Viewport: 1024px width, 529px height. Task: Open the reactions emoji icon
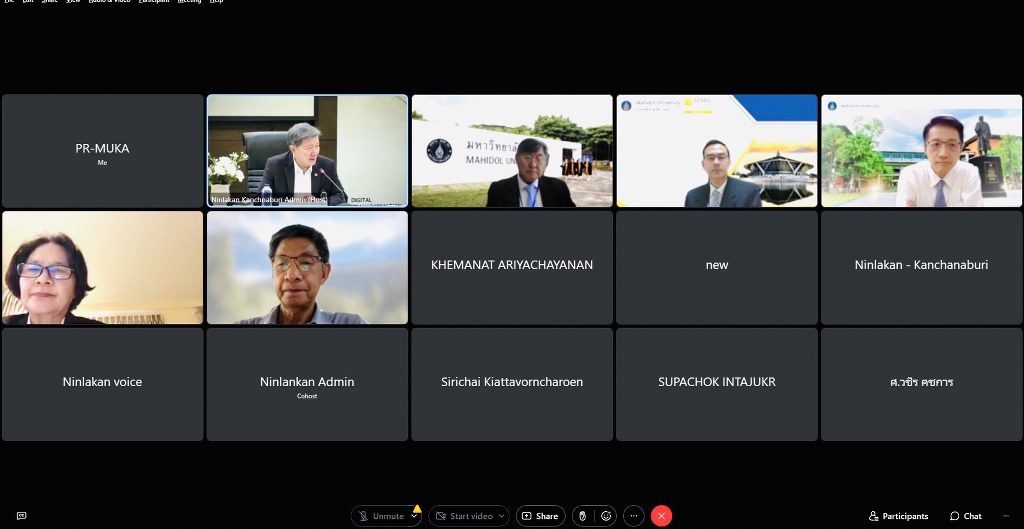606,516
